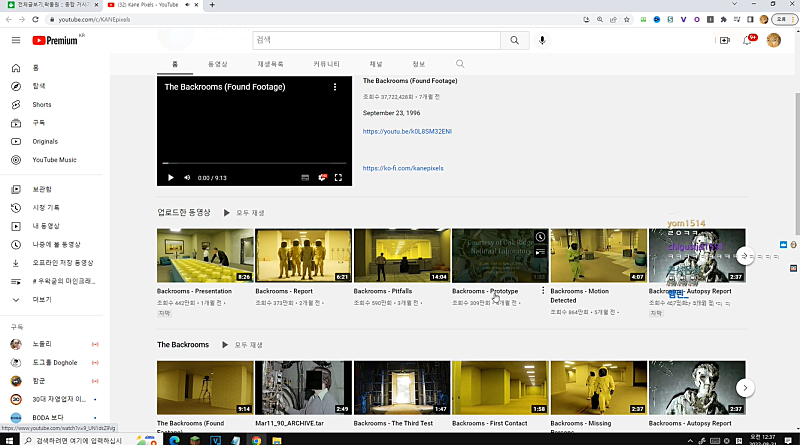Click the search magnifier button
The image size is (800, 445).
(x=514, y=40)
